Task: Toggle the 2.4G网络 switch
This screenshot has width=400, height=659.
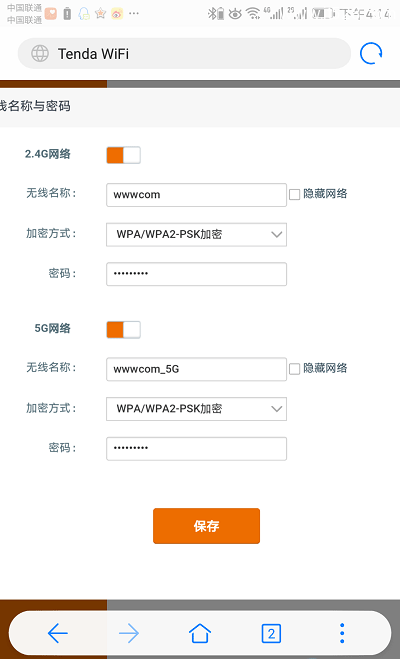Action: click(x=123, y=155)
